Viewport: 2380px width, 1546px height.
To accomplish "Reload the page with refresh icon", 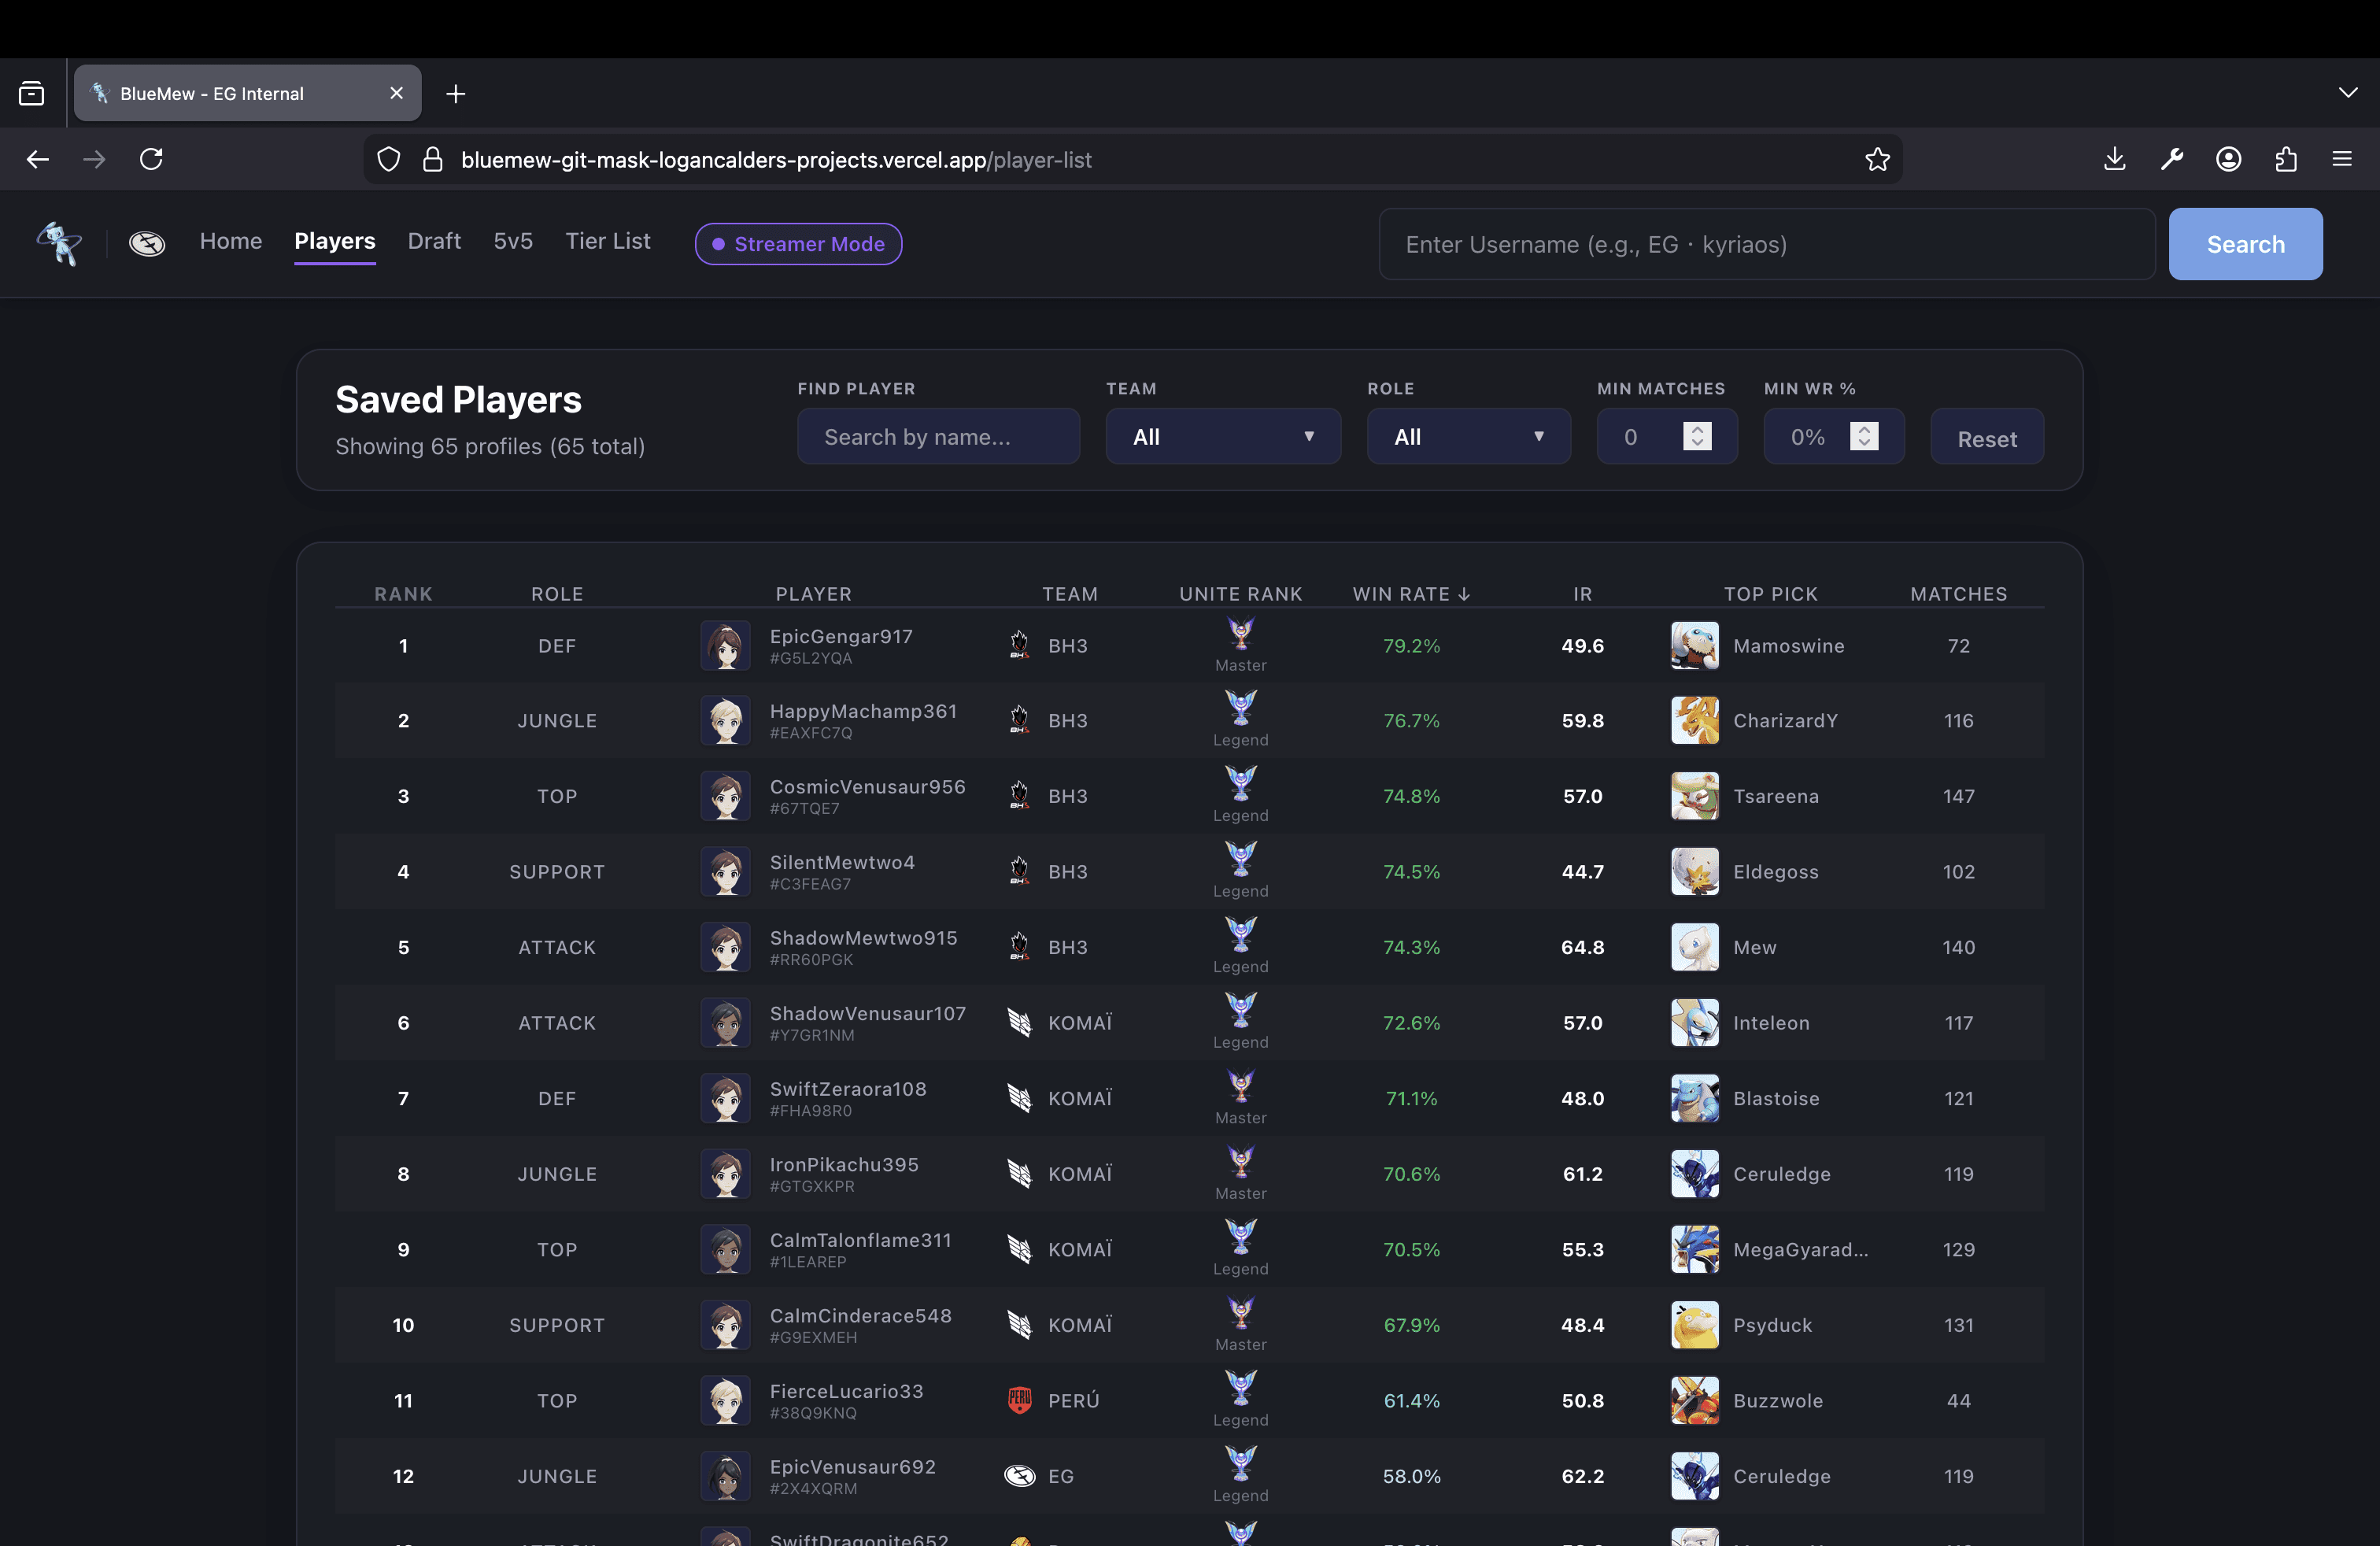I will pyautogui.click(x=151, y=159).
